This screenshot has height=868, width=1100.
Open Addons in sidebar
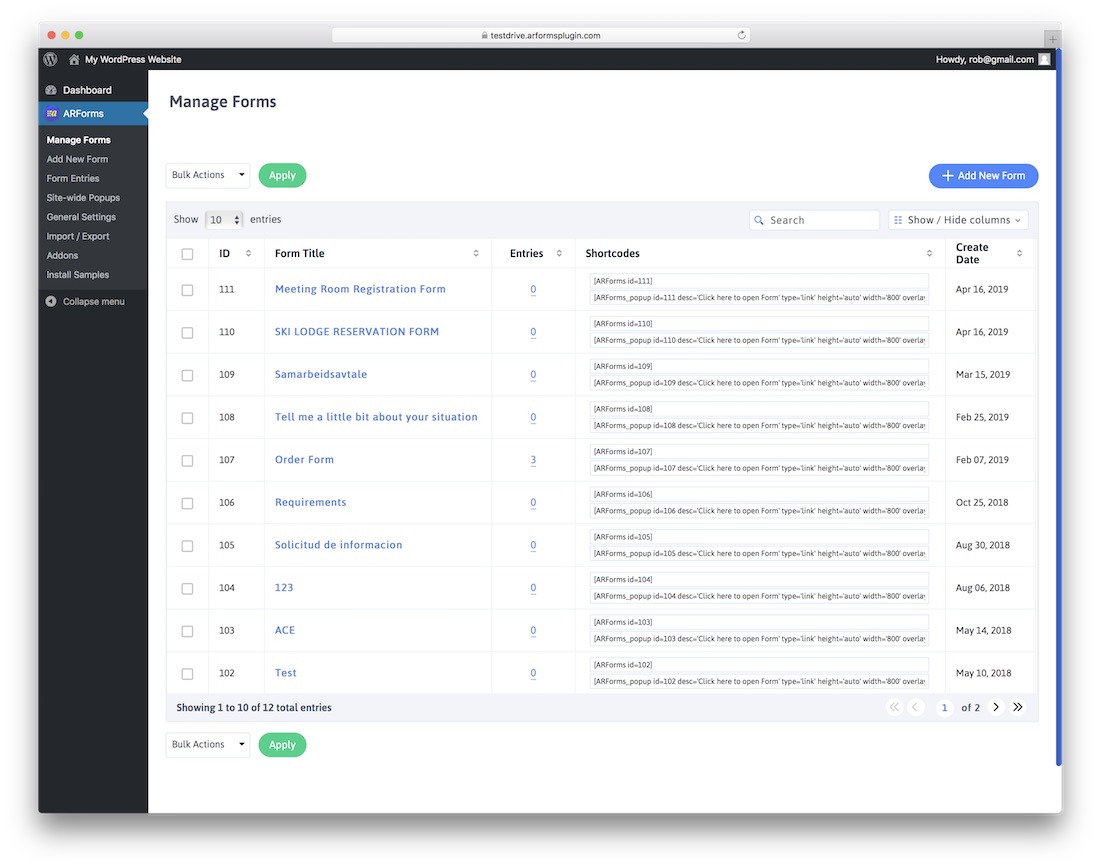pyautogui.click(x=62, y=255)
